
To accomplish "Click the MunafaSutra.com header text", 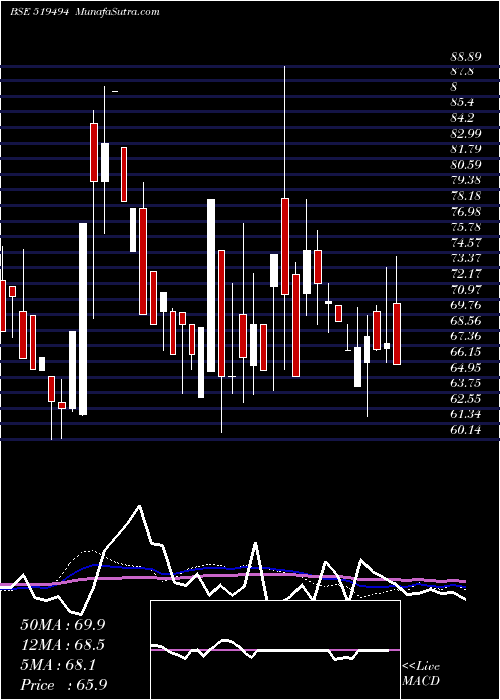I will tap(117, 12).
